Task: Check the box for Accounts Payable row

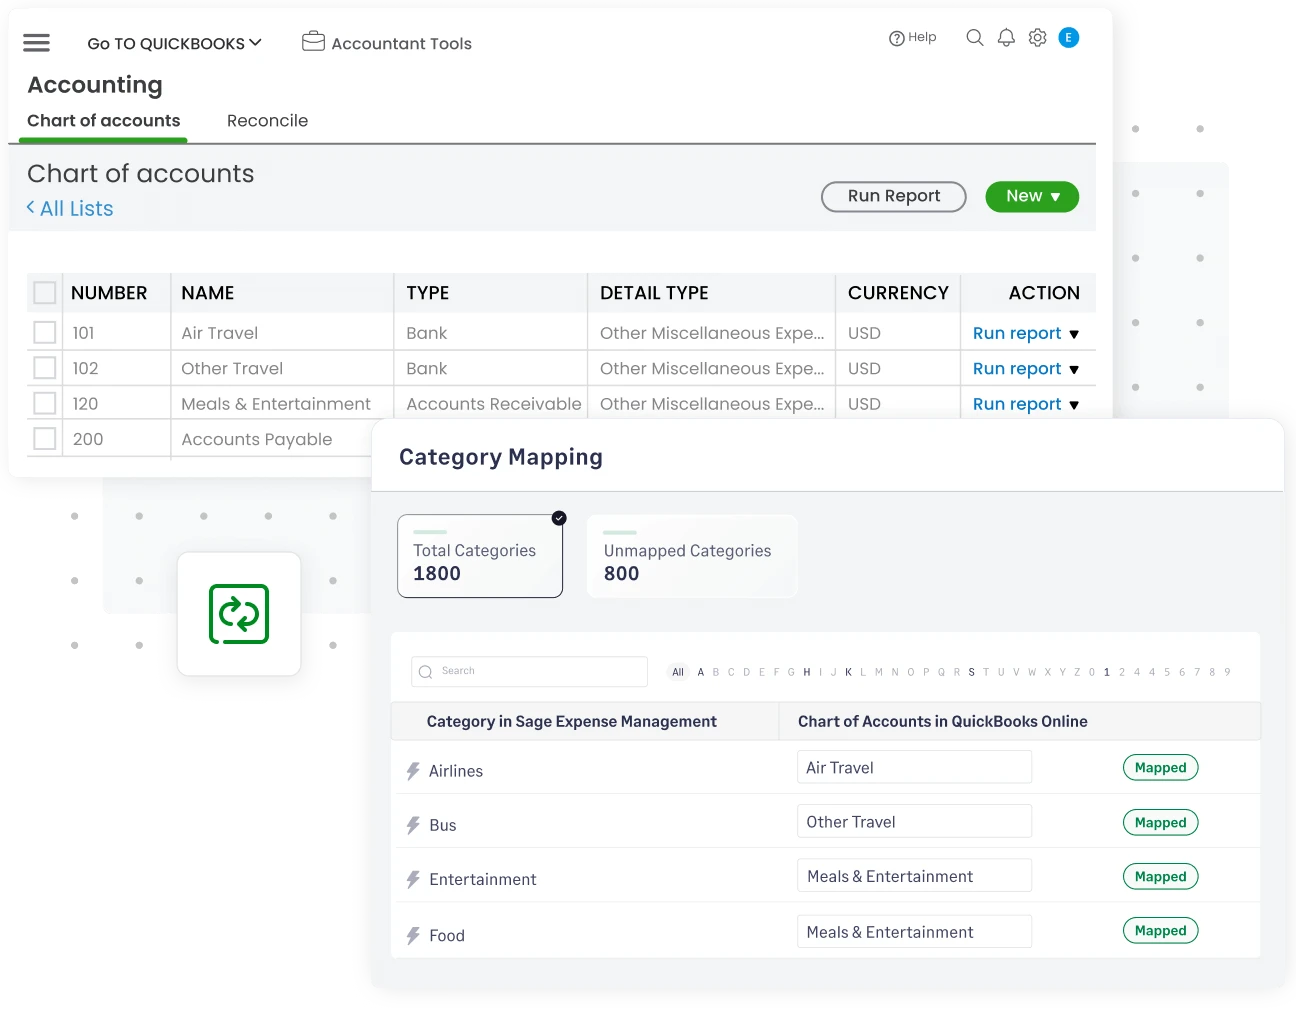Action: point(45,438)
